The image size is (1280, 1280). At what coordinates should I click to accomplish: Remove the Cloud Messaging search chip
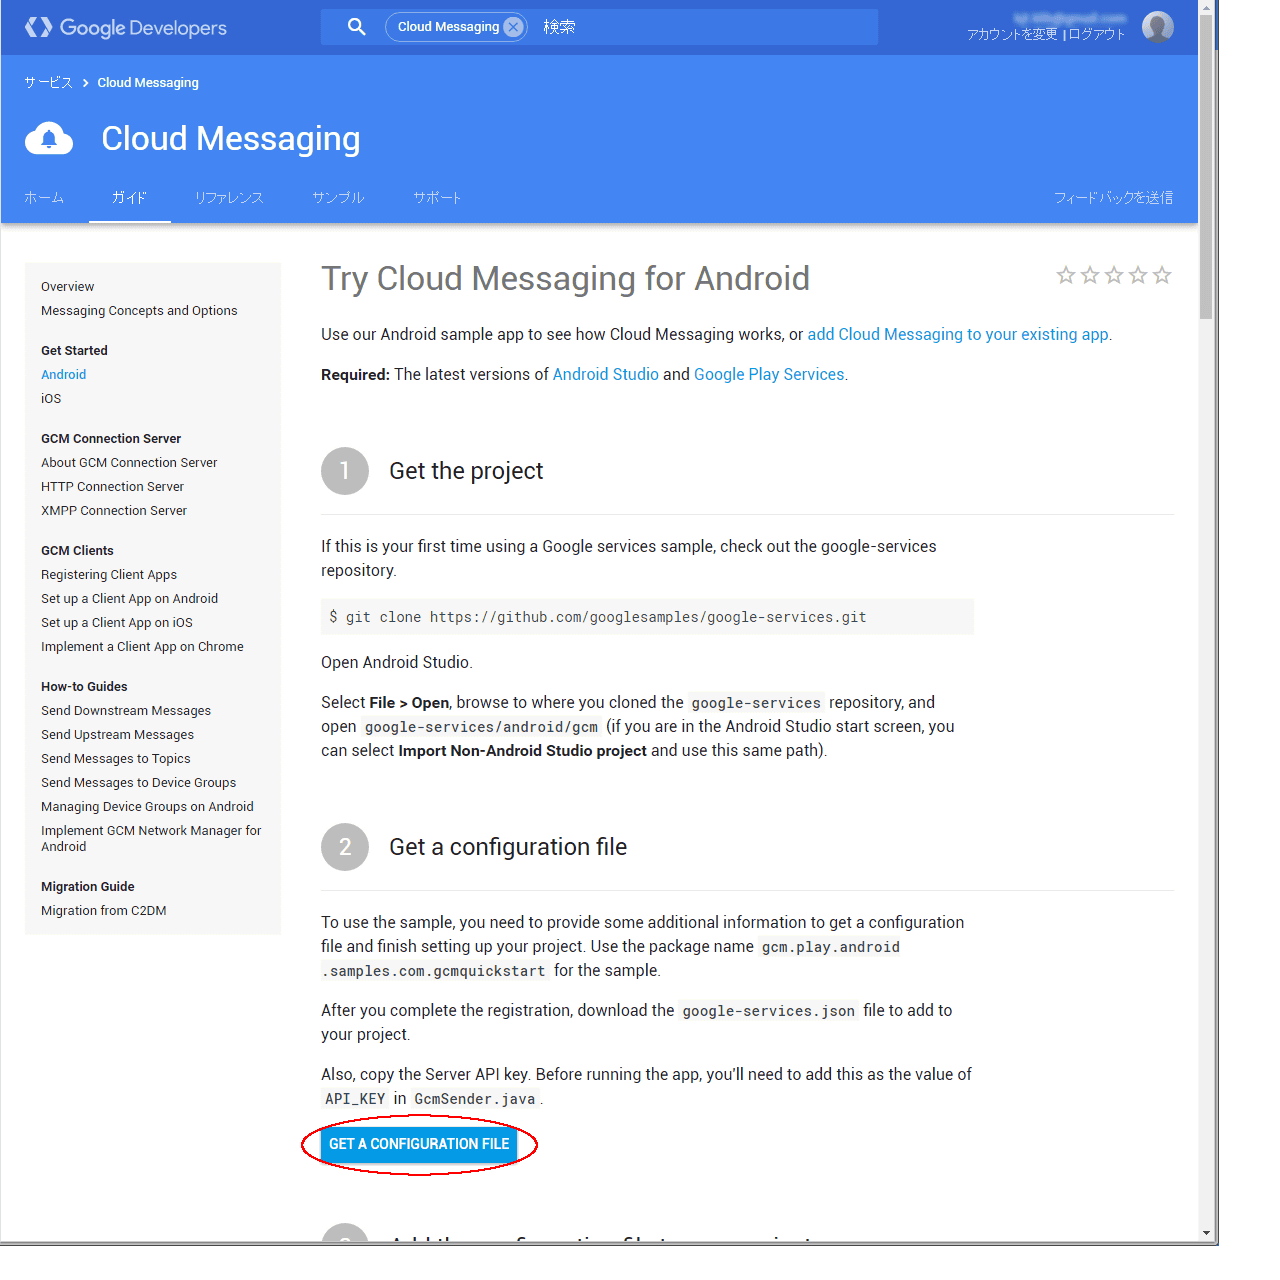[x=513, y=27]
